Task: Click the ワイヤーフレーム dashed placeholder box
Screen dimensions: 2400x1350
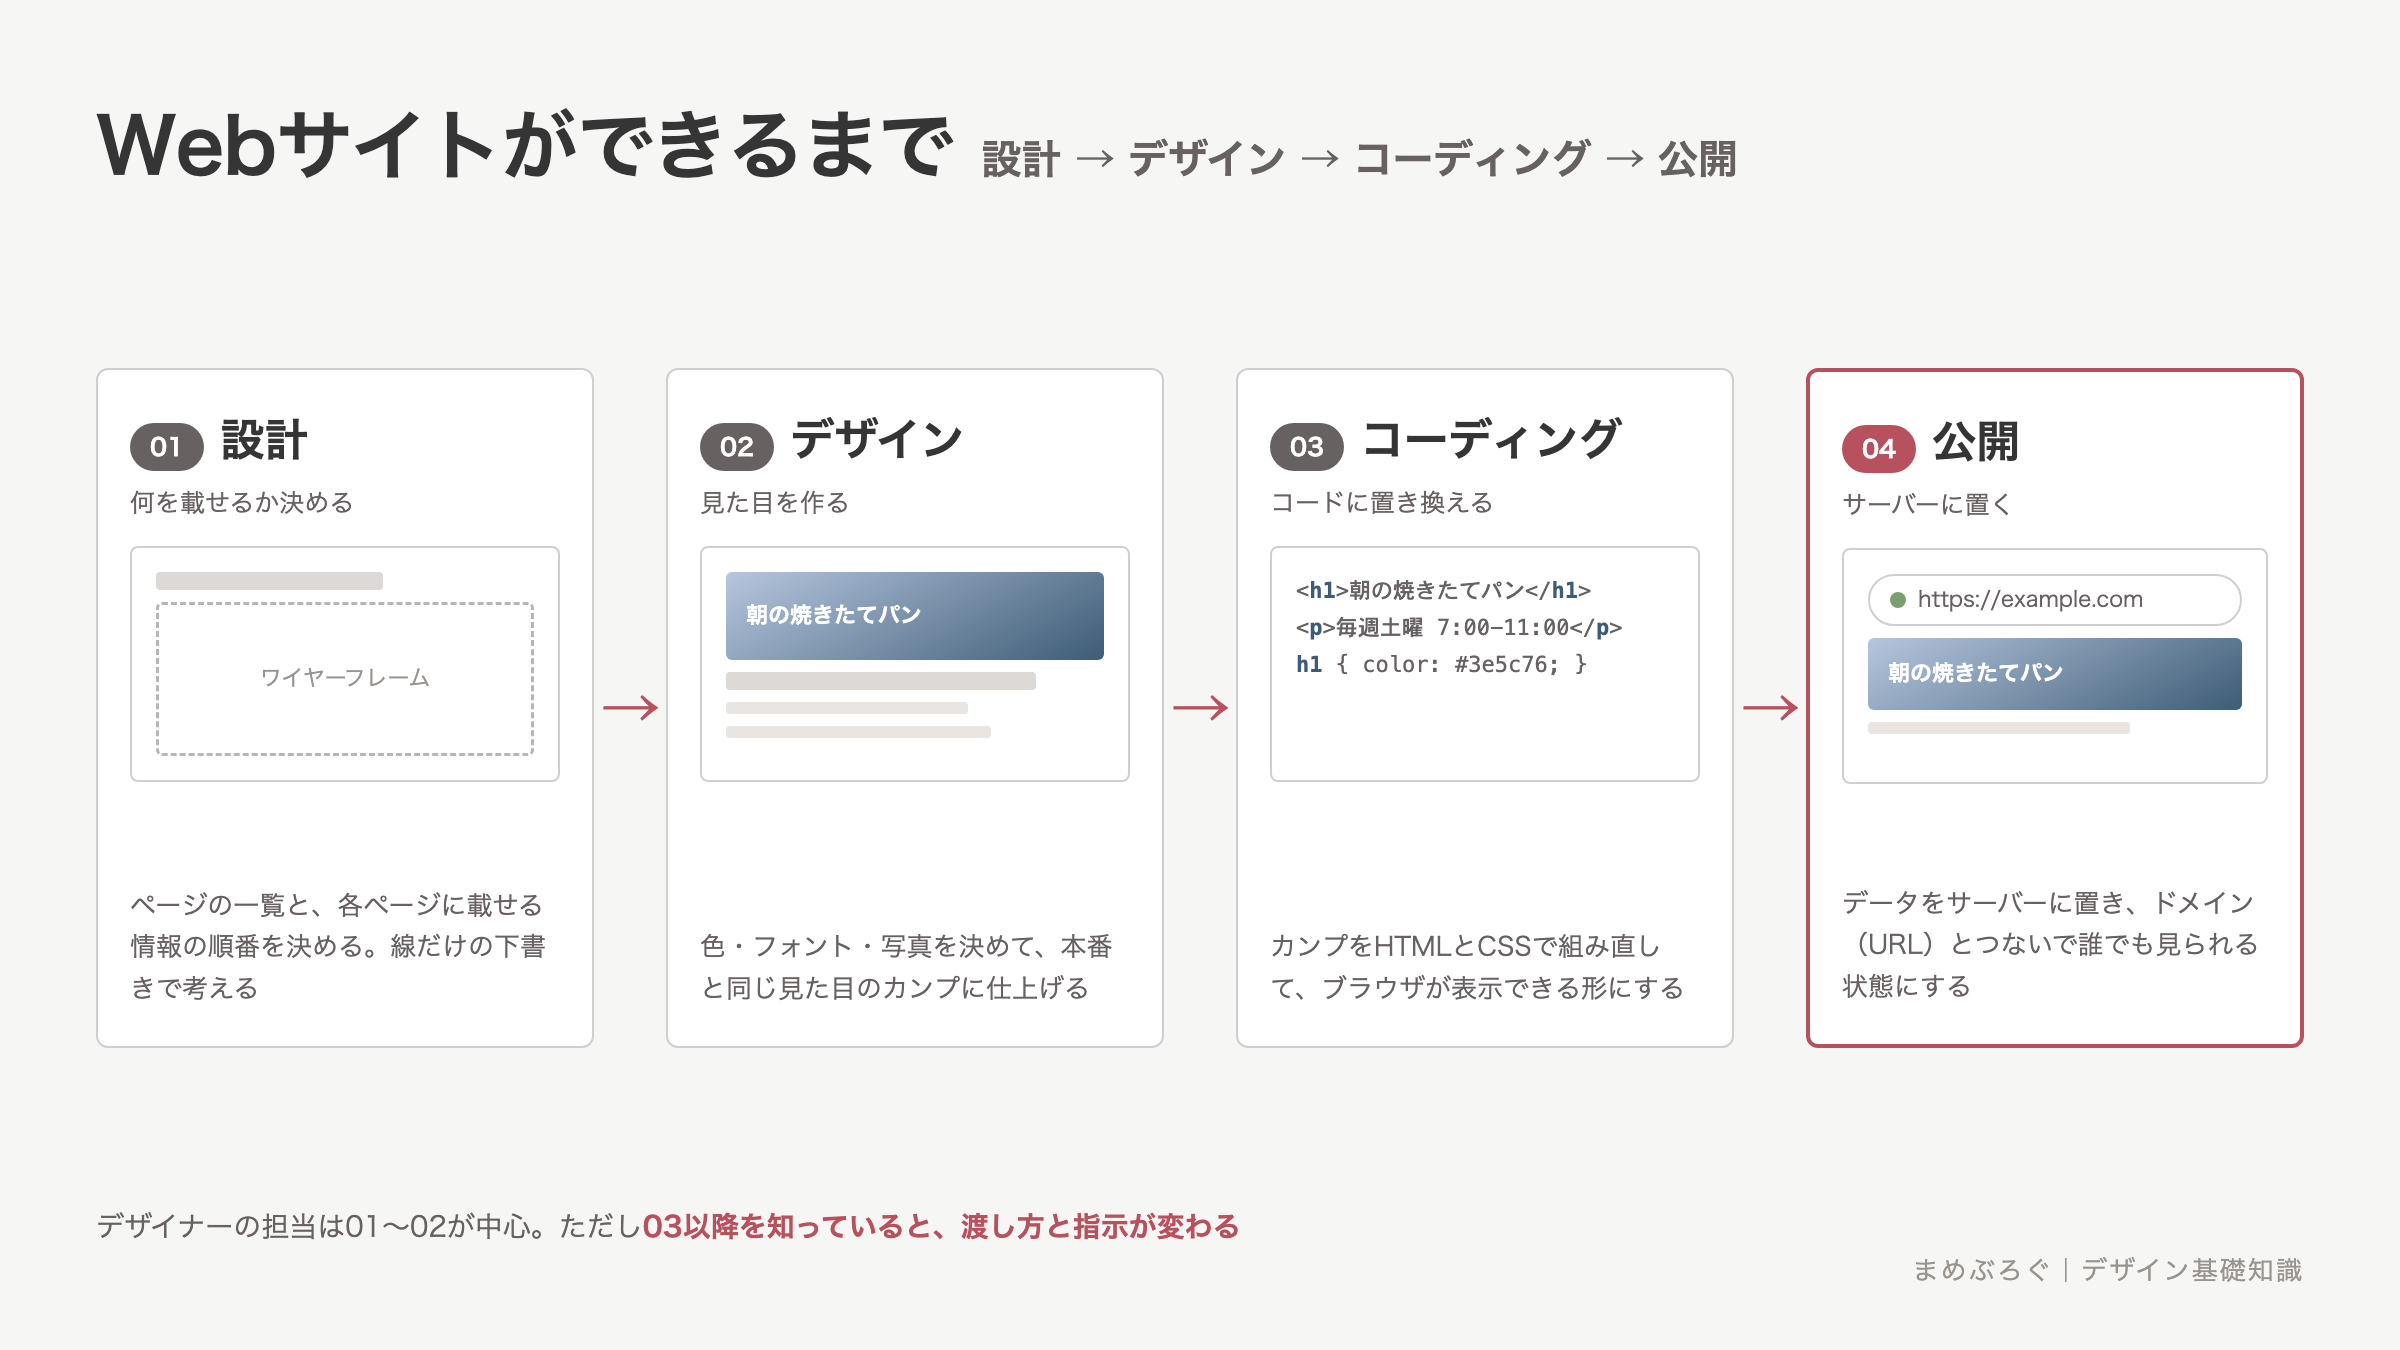Action: coord(345,678)
